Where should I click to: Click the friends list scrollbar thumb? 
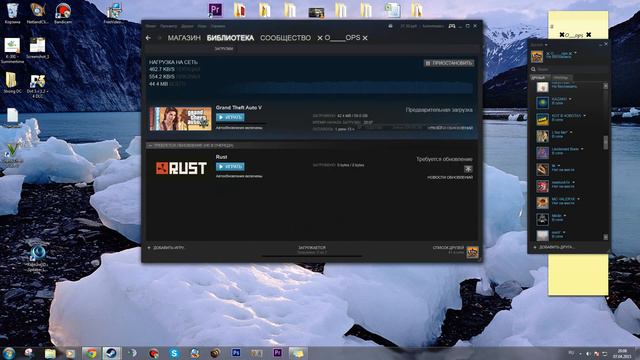point(605,143)
